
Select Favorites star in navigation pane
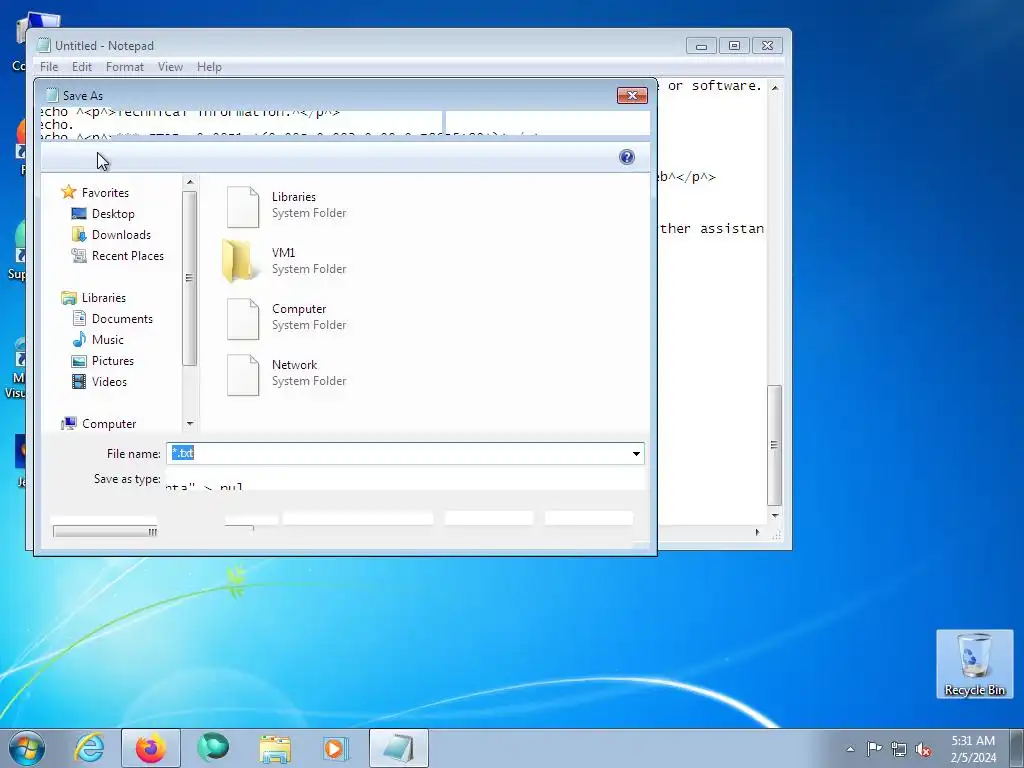[69, 192]
